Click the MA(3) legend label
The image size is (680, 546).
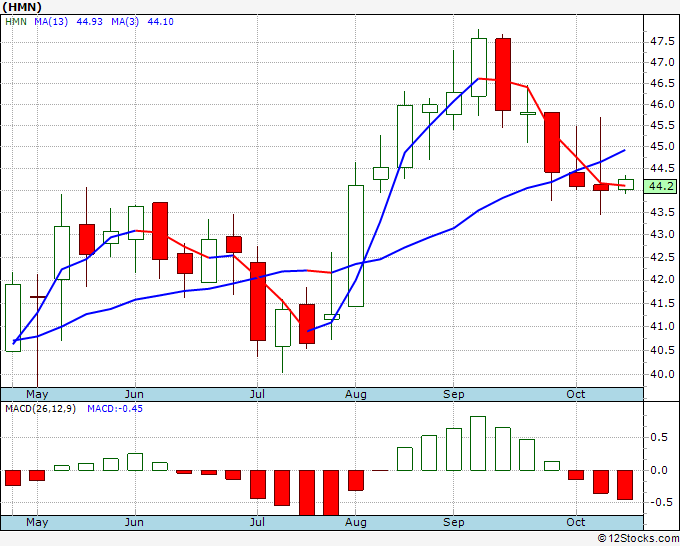[x=125, y=22]
